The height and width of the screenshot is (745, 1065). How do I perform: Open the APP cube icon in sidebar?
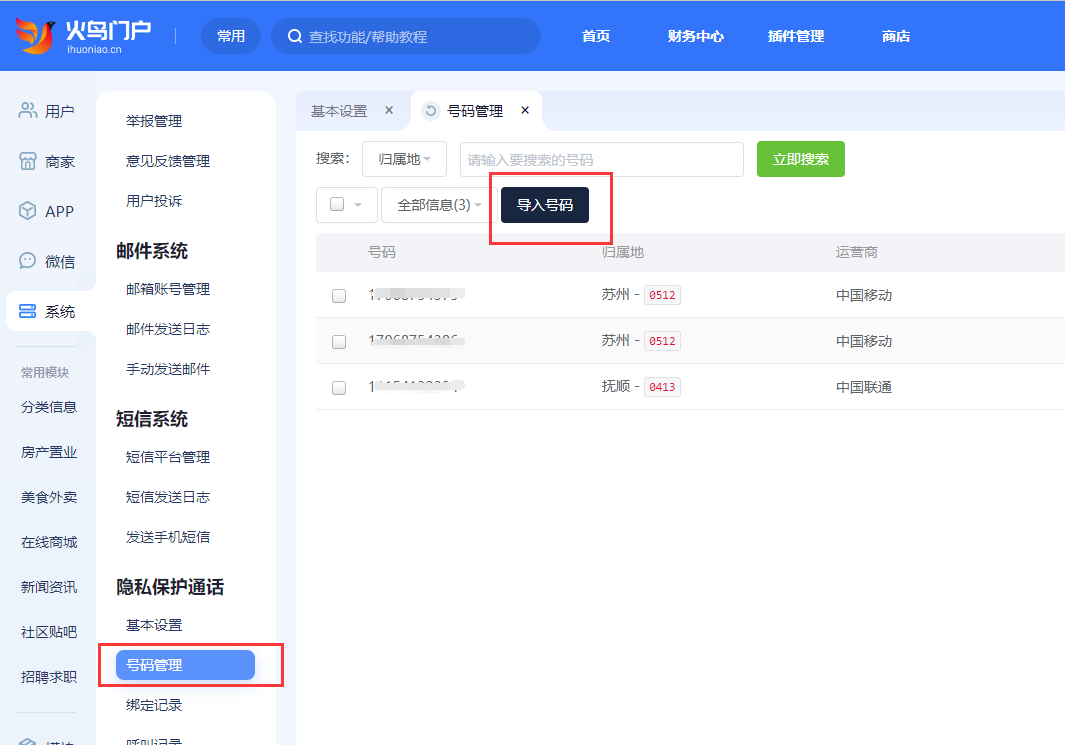(x=27, y=211)
